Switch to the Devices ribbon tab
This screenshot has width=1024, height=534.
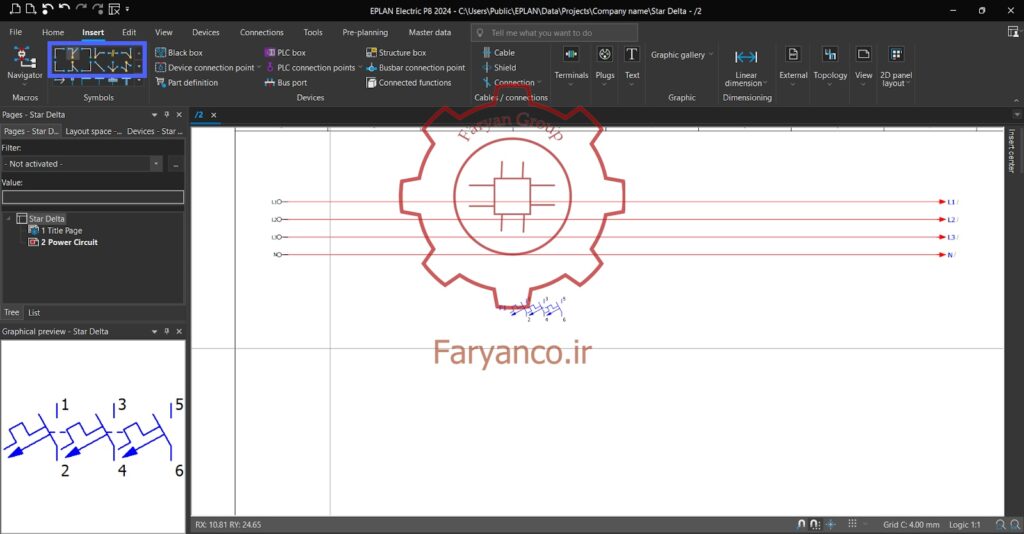point(206,32)
